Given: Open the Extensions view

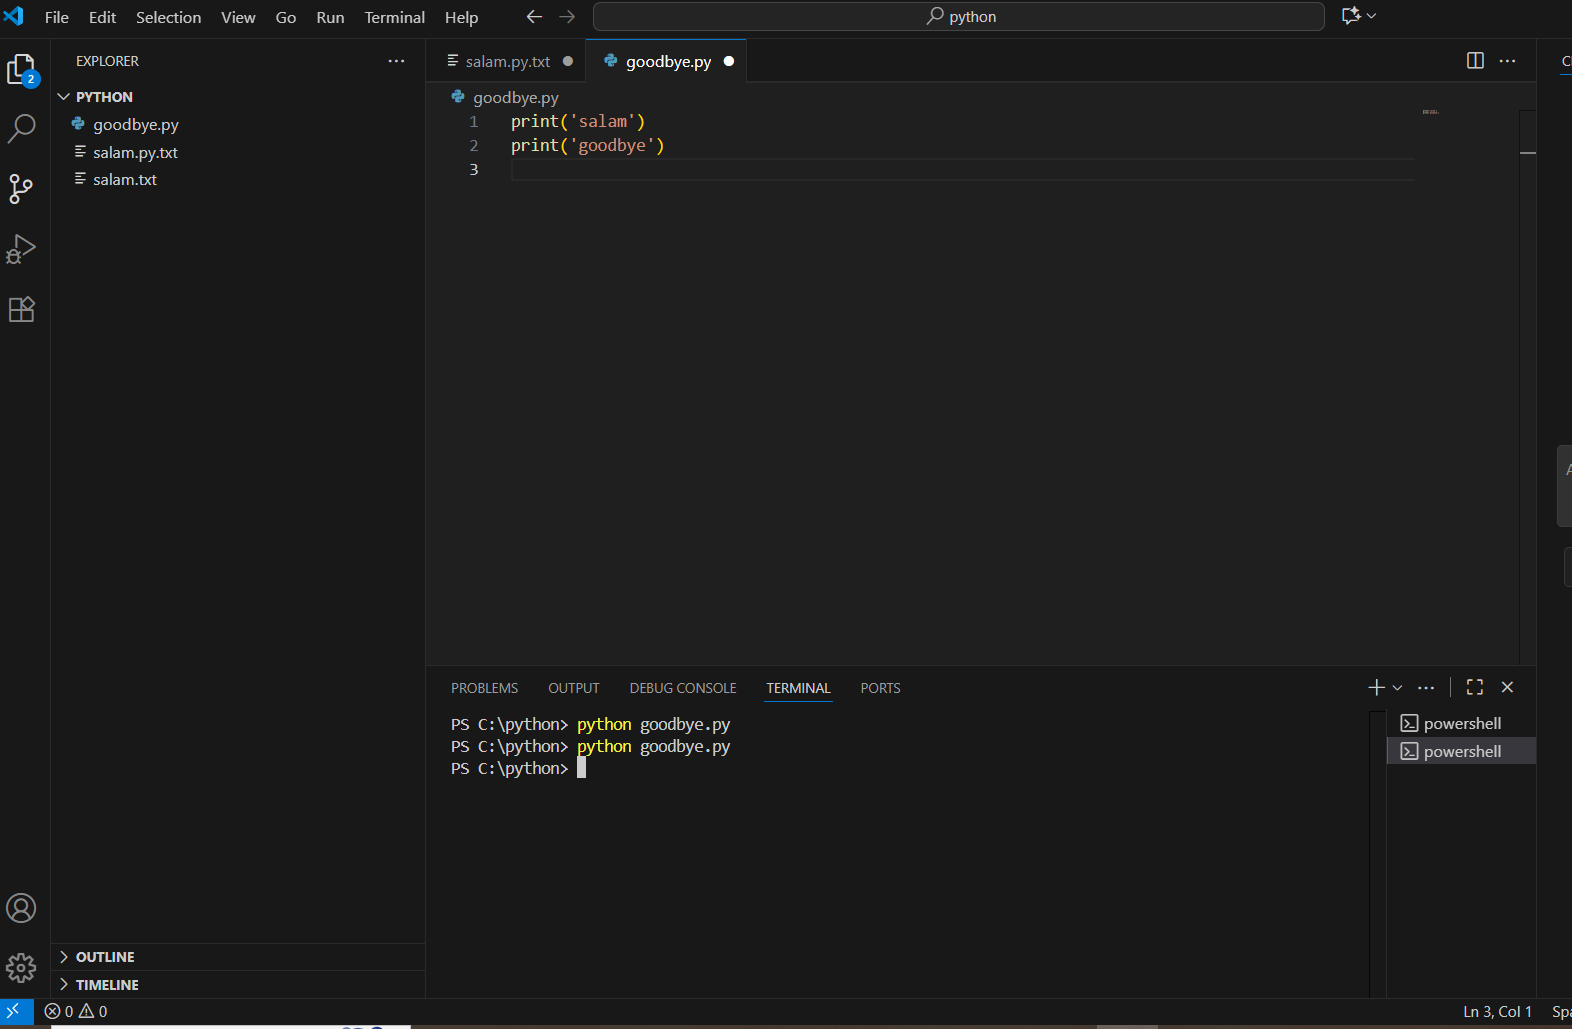Looking at the screenshot, I should 21,310.
